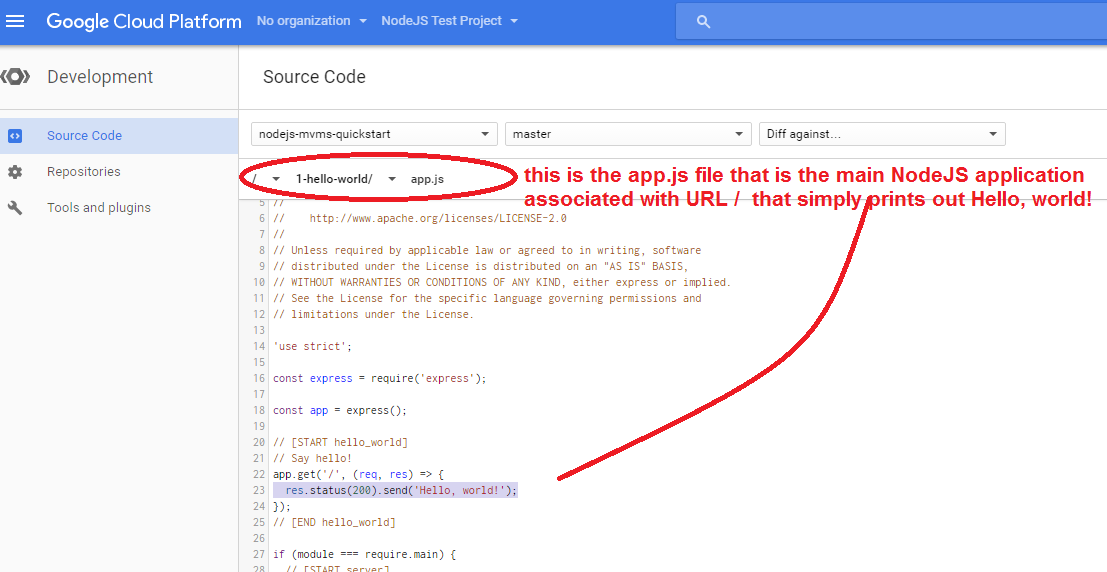
Task: Select Source Code in sidebar
Action: 84,136
